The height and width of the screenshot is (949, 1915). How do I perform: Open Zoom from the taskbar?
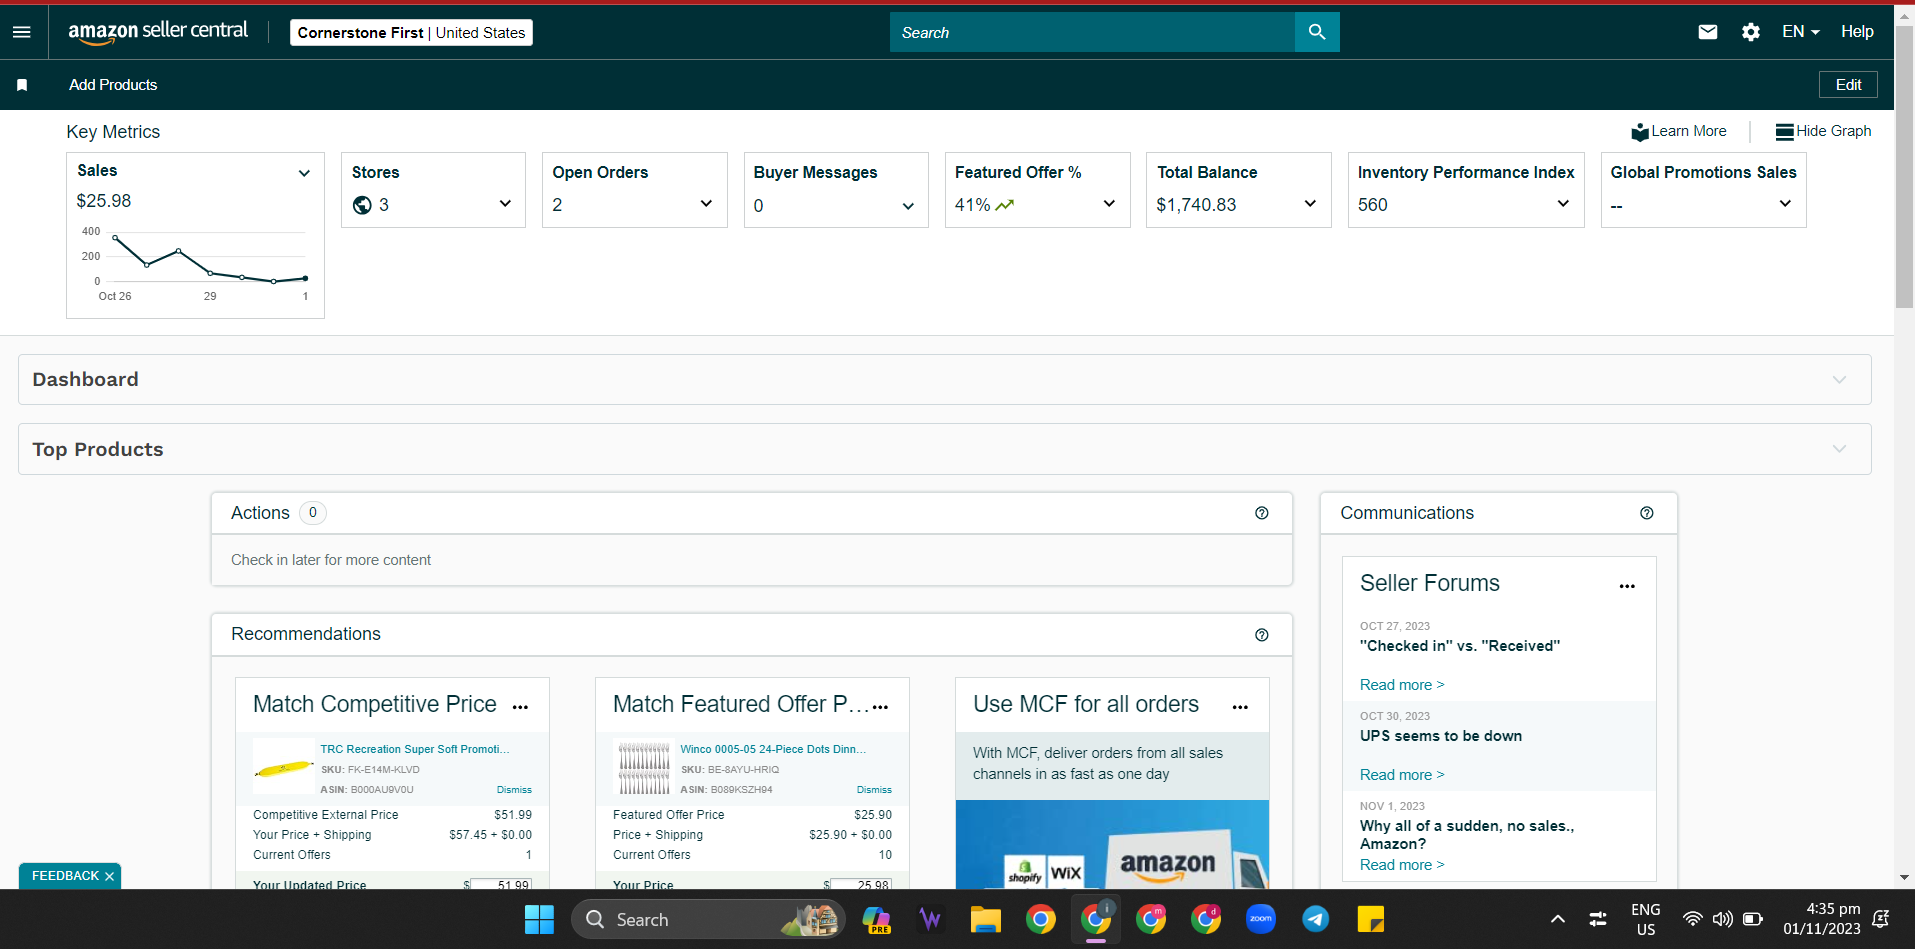(1261, 919)
